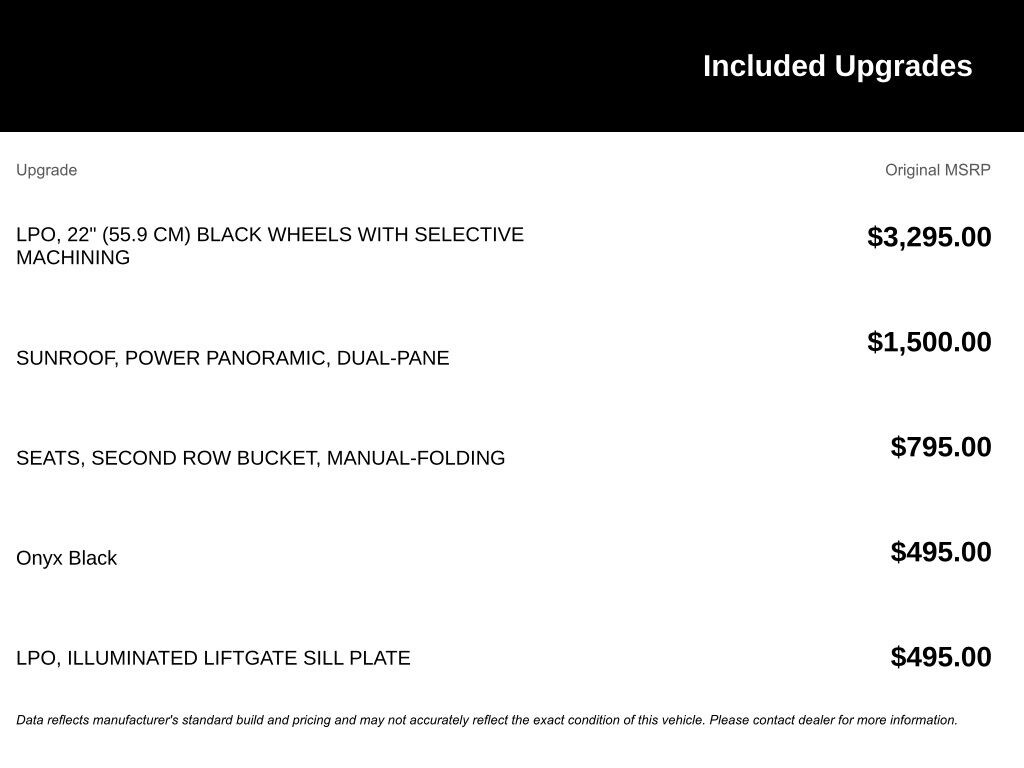
Task: Click the Original MSRP column header
Action: (x=937, y=170)
